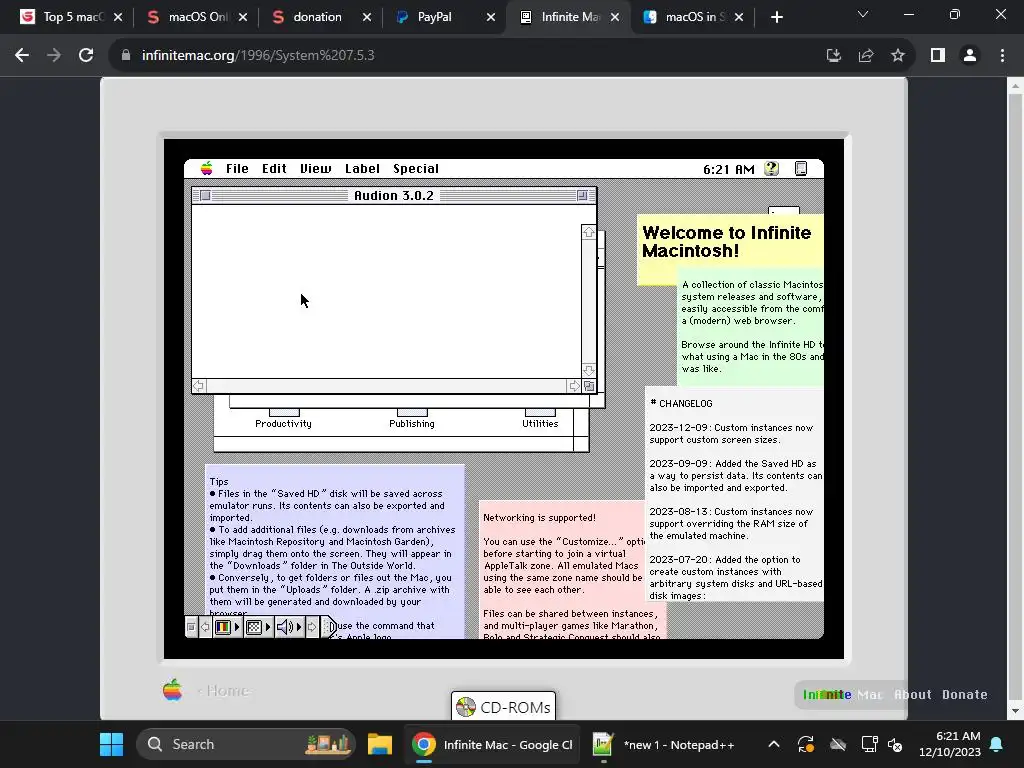Open the Application menu icon in Mac menu bar
Viewport: 1024px width, 768px height.
pyautogui.click(x=801, y=168)
